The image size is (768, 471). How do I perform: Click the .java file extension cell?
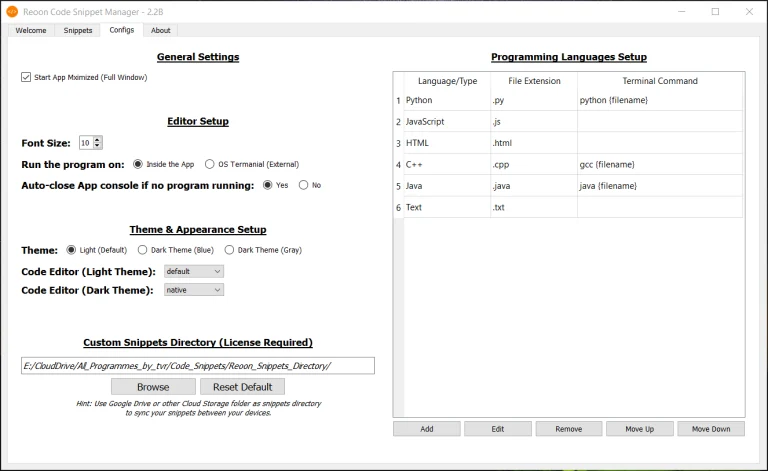(x=534, y=186)
